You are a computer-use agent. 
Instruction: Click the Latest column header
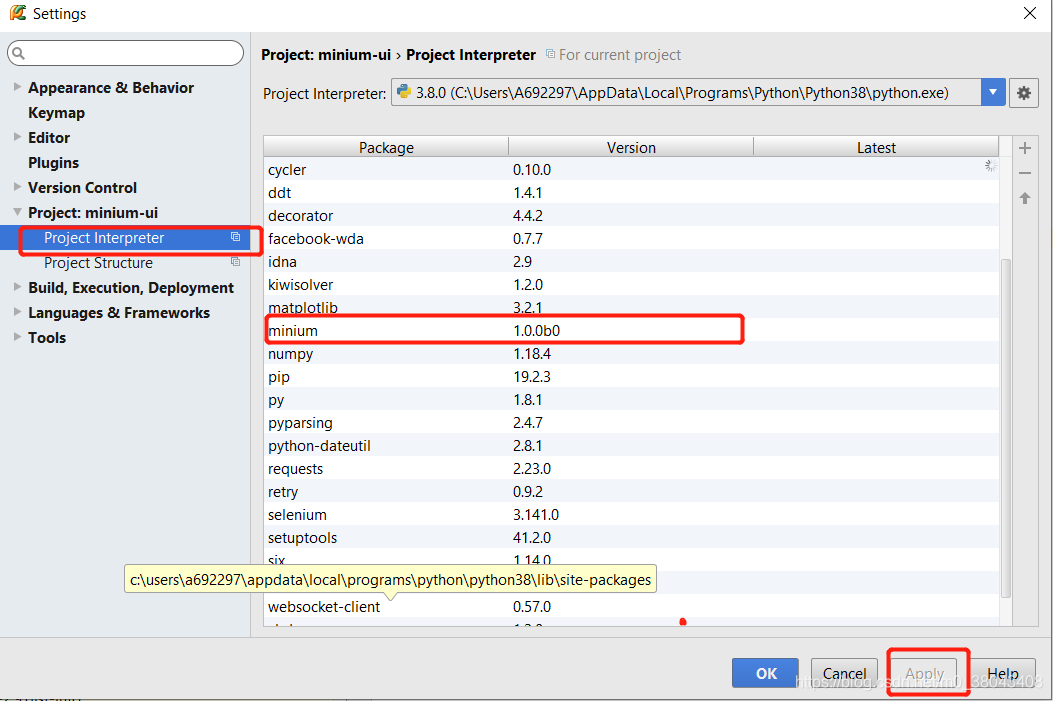coord(876,147)
